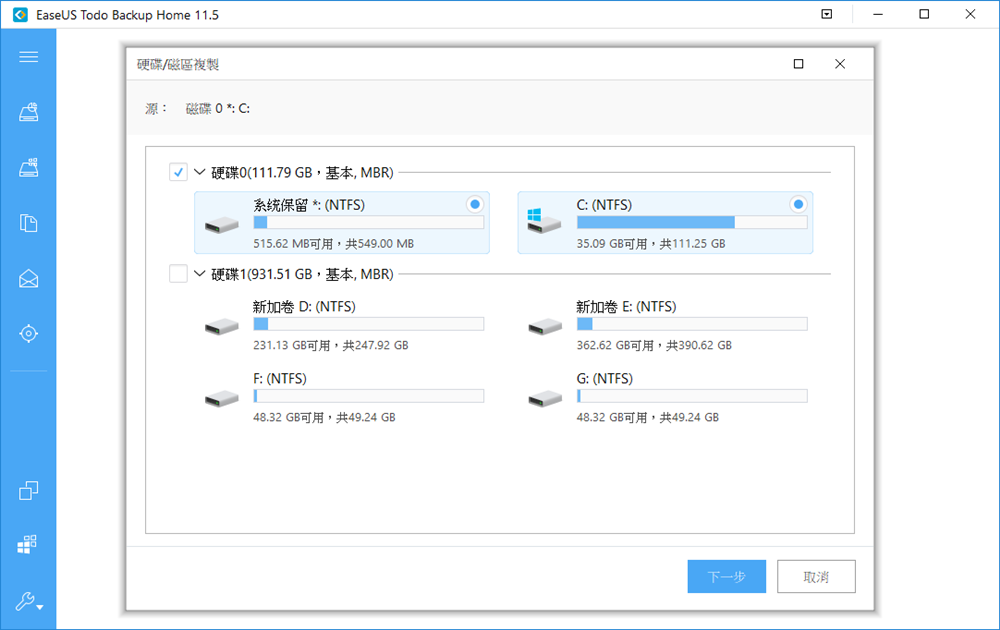Open the Tools wrench icon
1000x630 pixels.
click(x=27, y=601)
